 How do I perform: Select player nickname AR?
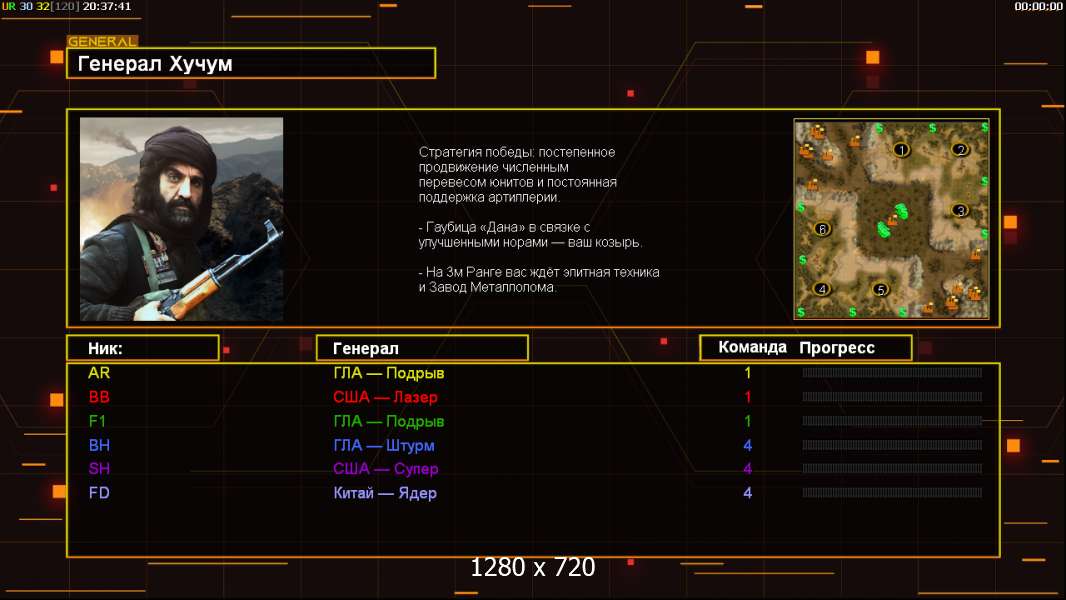(99, 372)
